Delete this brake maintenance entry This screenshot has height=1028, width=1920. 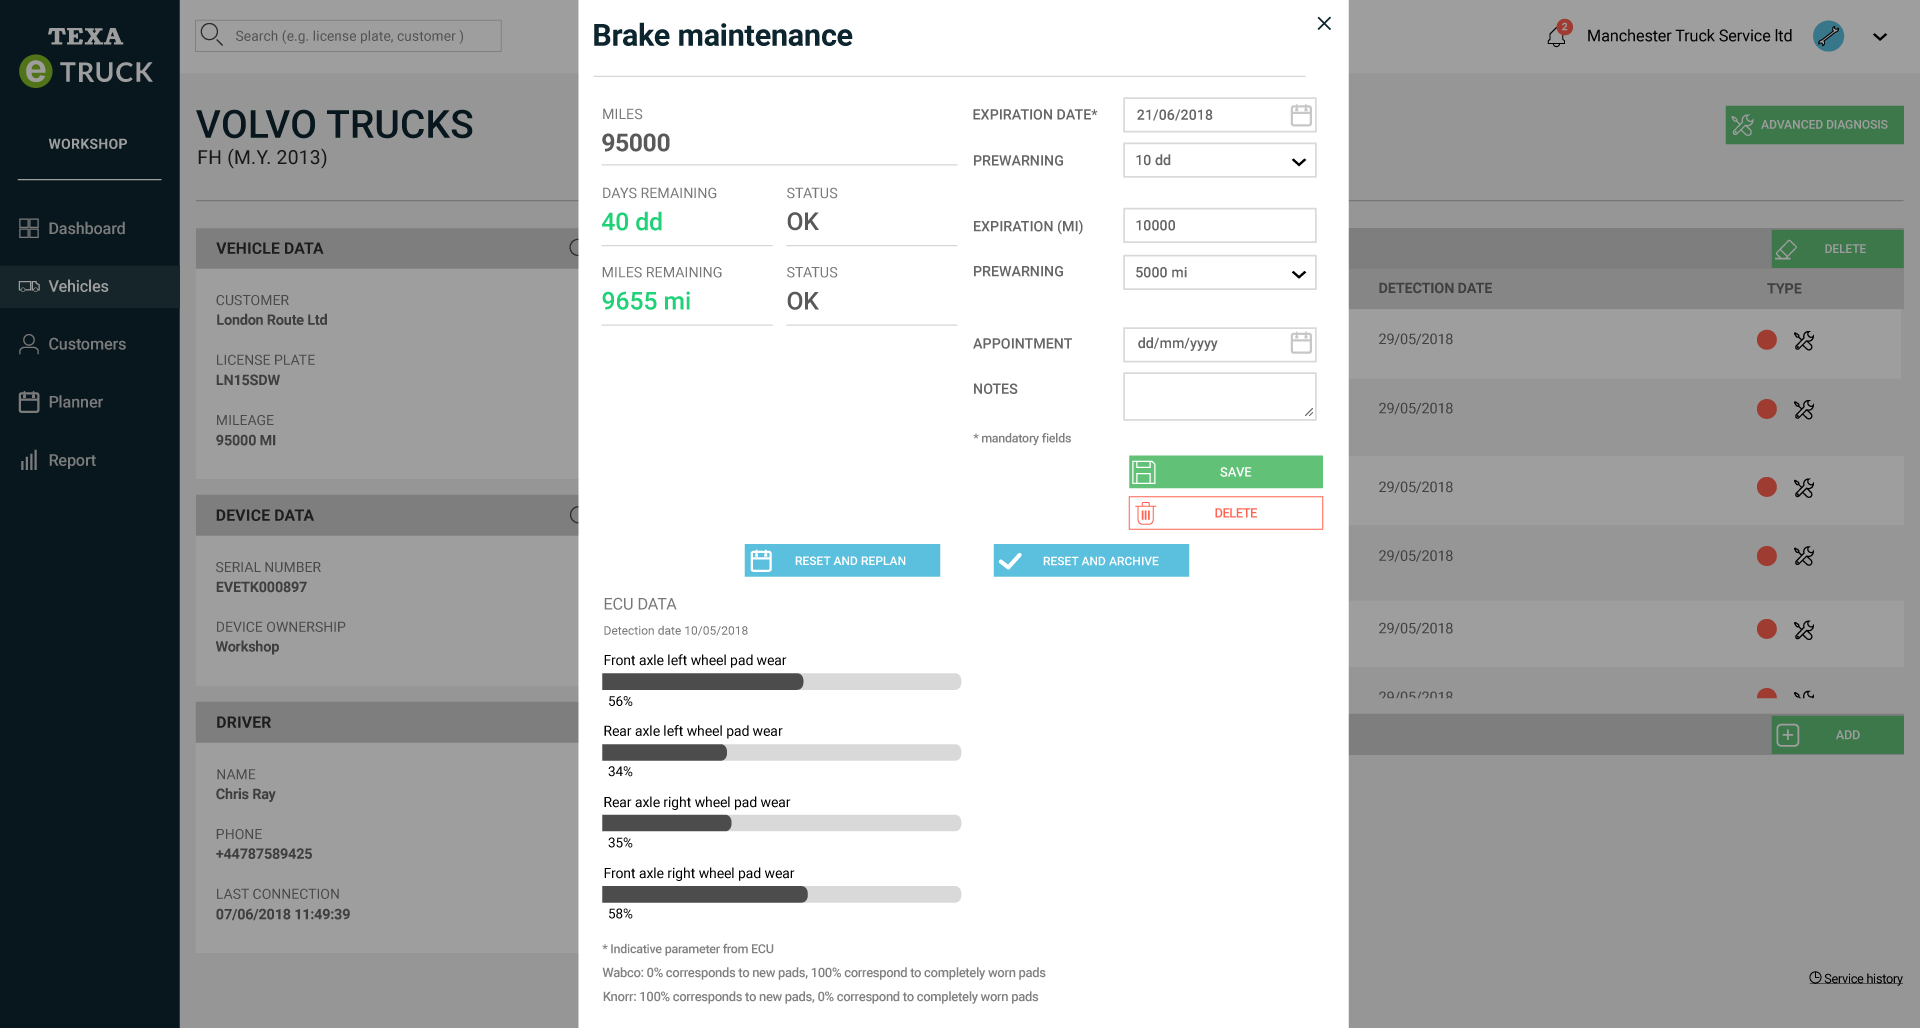(x=1225, y=513)
